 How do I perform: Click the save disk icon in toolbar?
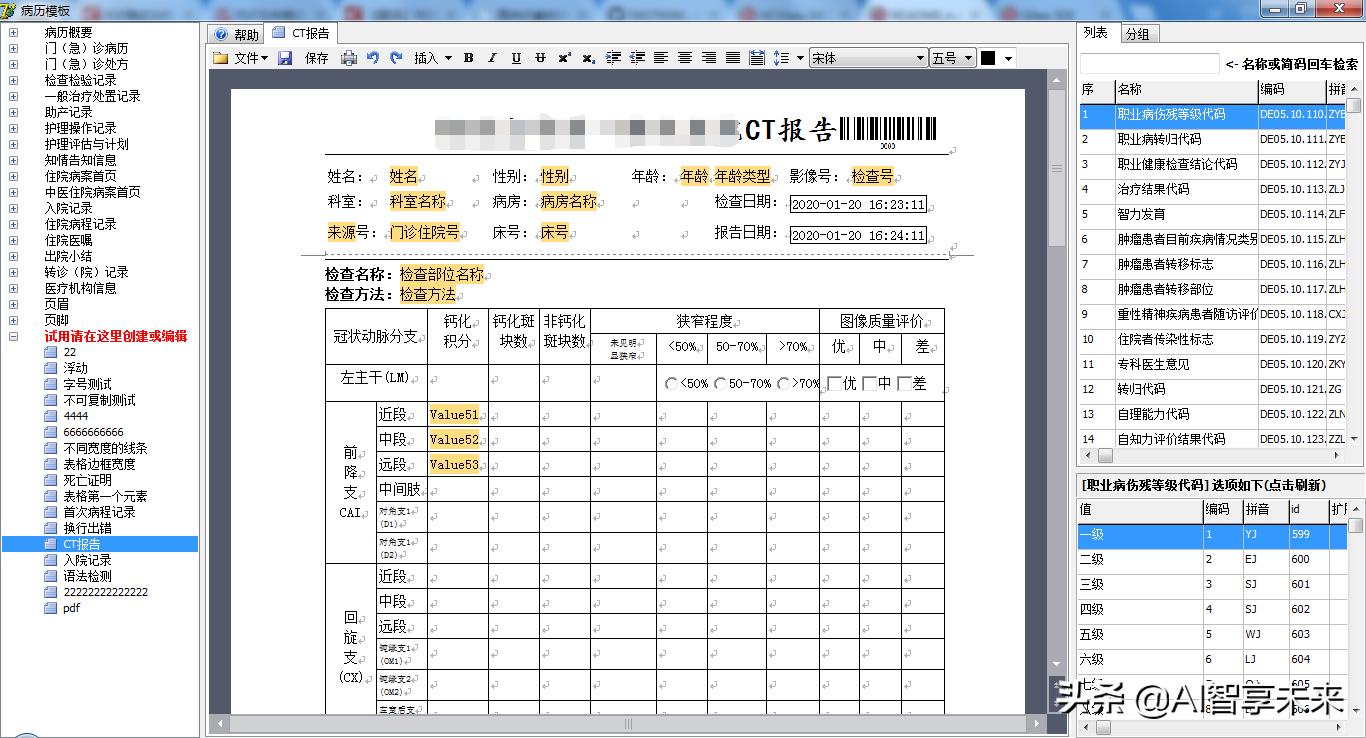[x=286, y=58]
